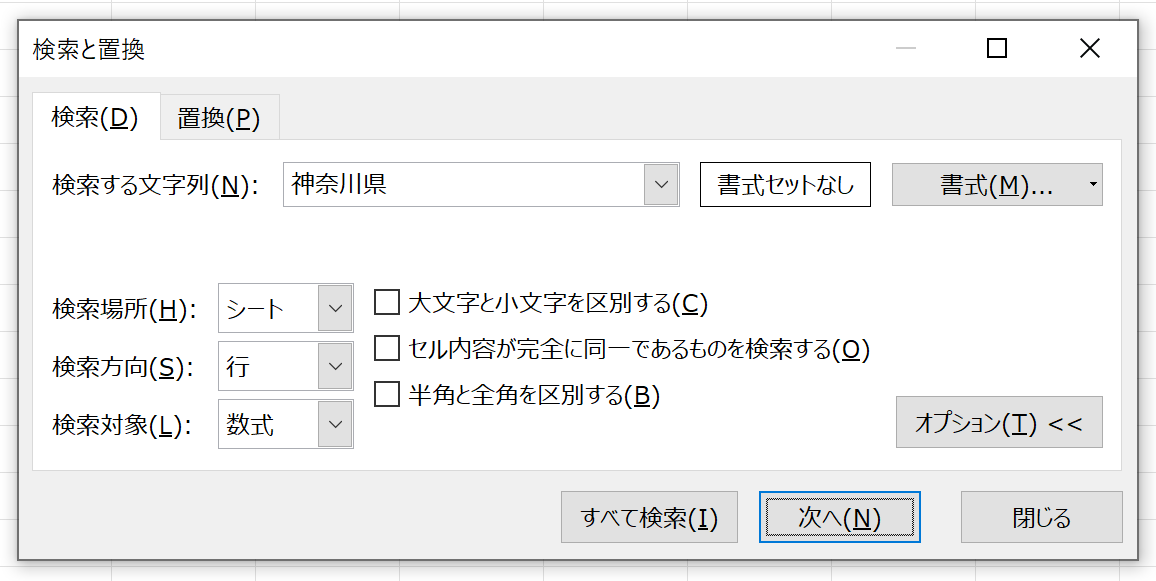This screenshot has width=1156, height=581.
Task: Open the small arrow beside 書式(M)
Action: pos(1093,185)
